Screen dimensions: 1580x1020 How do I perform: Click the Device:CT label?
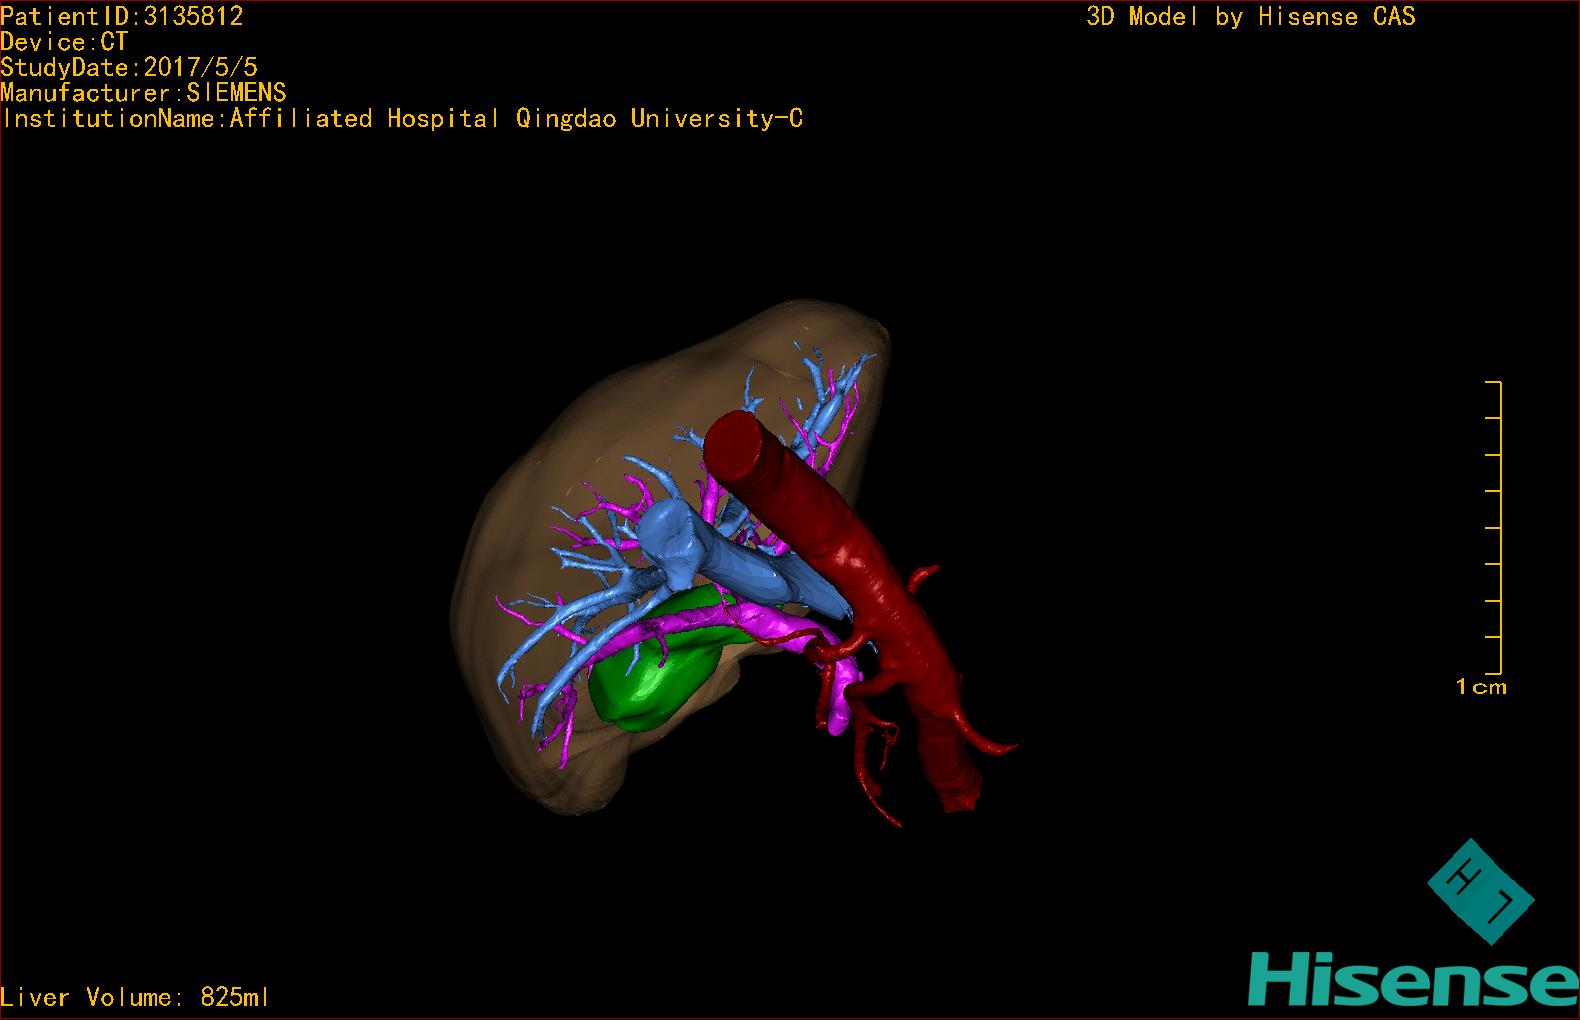point(64,42)
